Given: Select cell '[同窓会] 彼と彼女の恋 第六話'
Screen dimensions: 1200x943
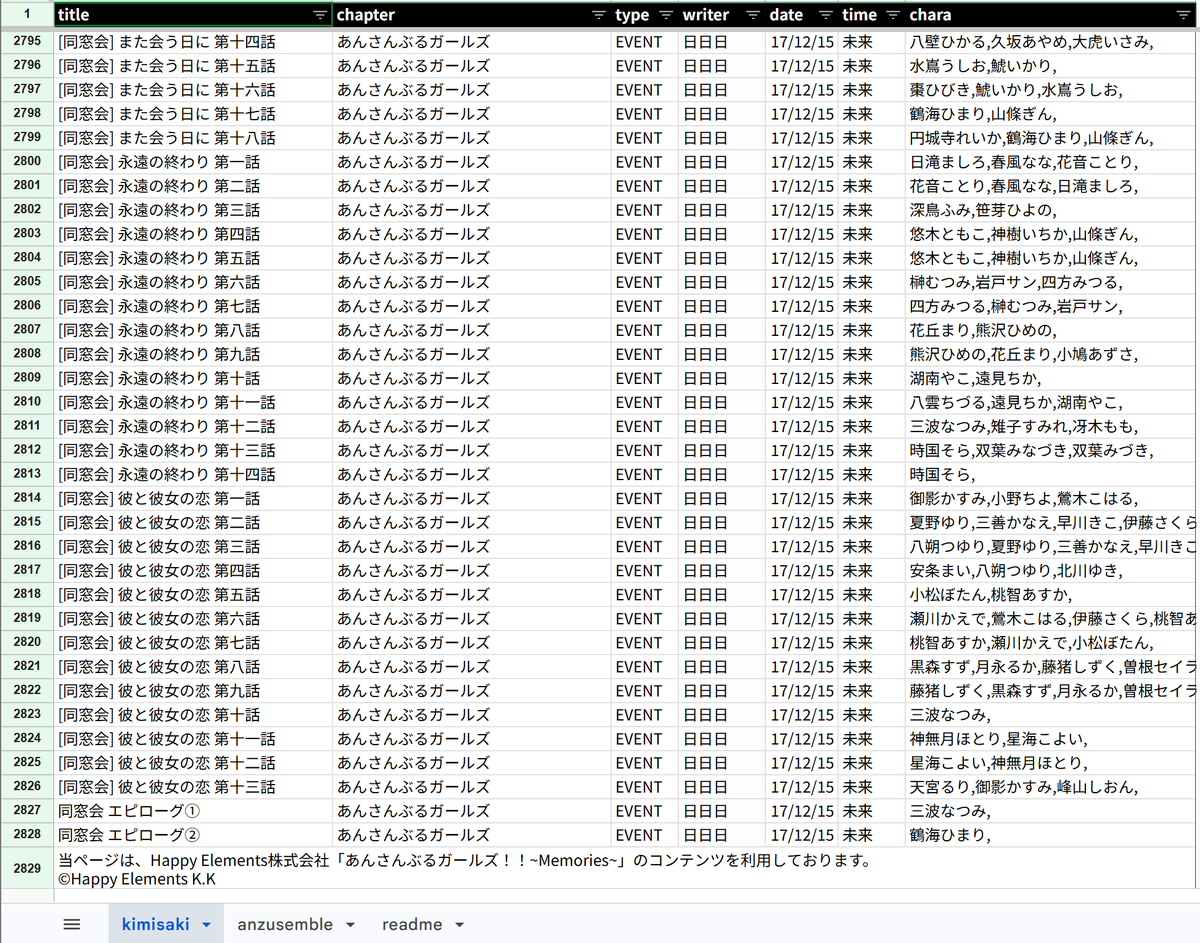Looking at the screenshot, I should pos(193,618).
